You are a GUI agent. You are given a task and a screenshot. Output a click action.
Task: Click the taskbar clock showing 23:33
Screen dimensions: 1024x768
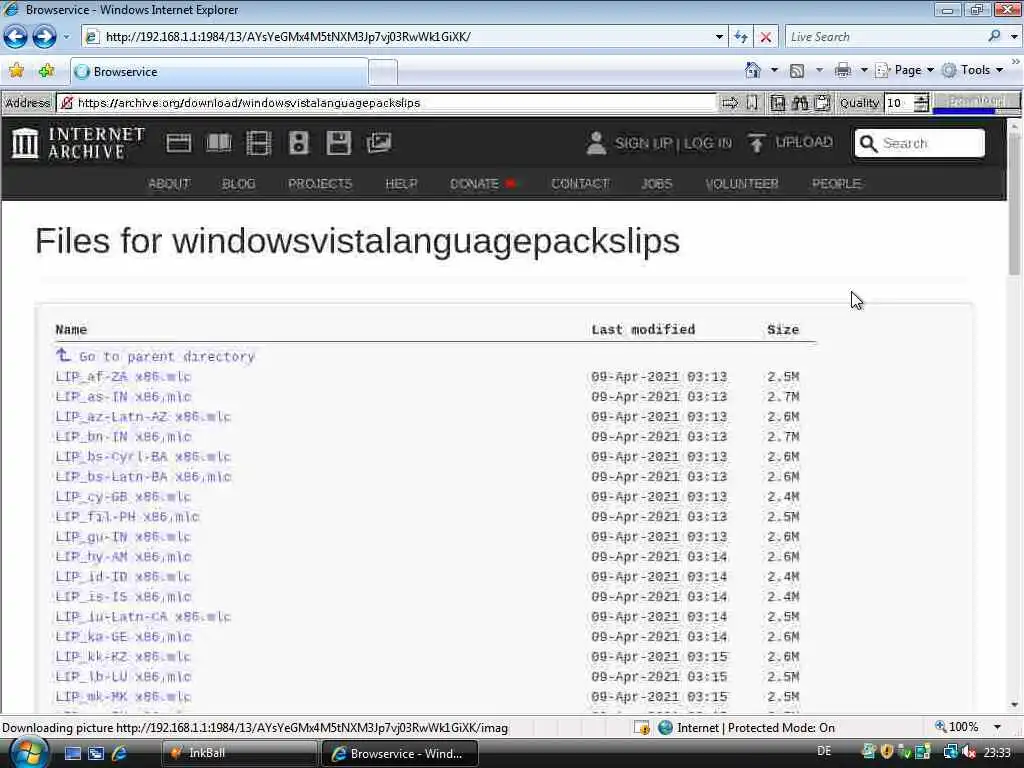pos(997,752)
